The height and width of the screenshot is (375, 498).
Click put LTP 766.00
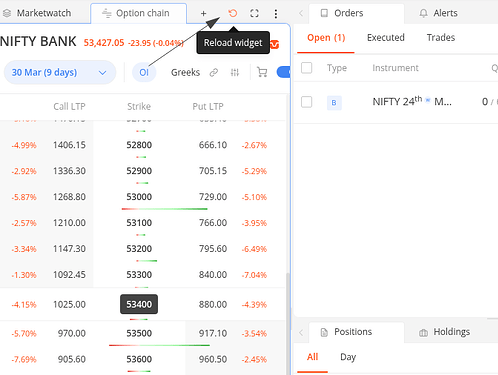pyautogui.click(x=213, y=223)
